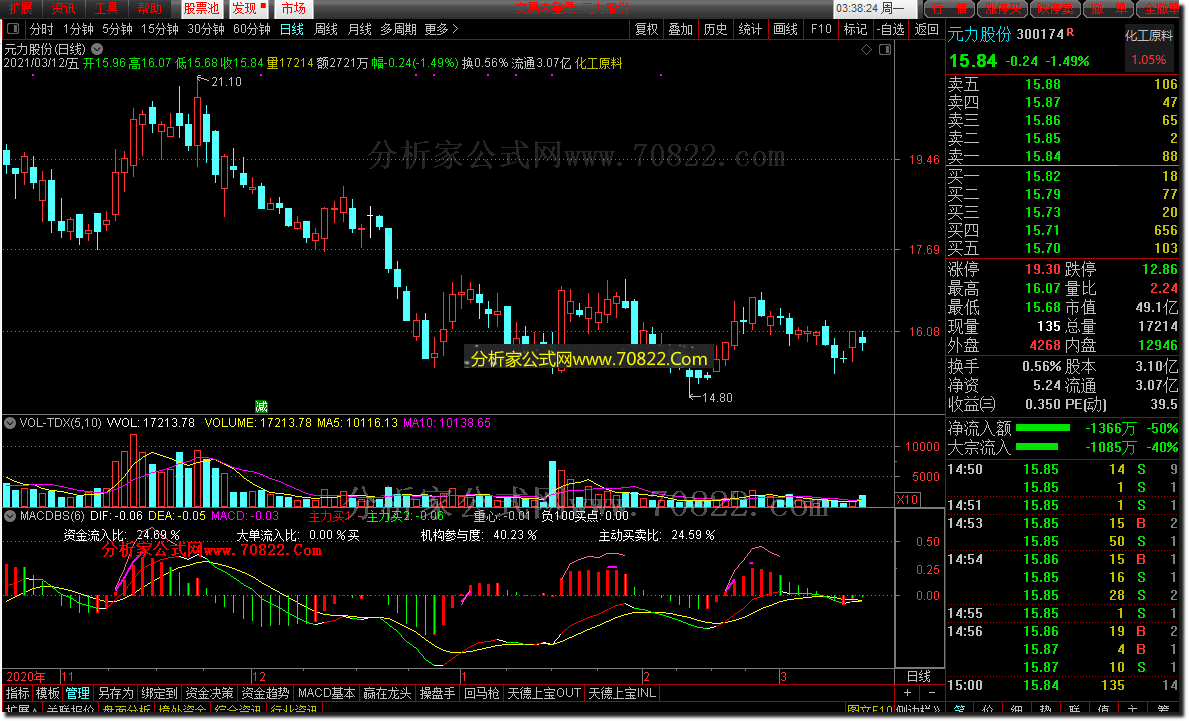Open the 指标 indicator tab

point(17,693)
